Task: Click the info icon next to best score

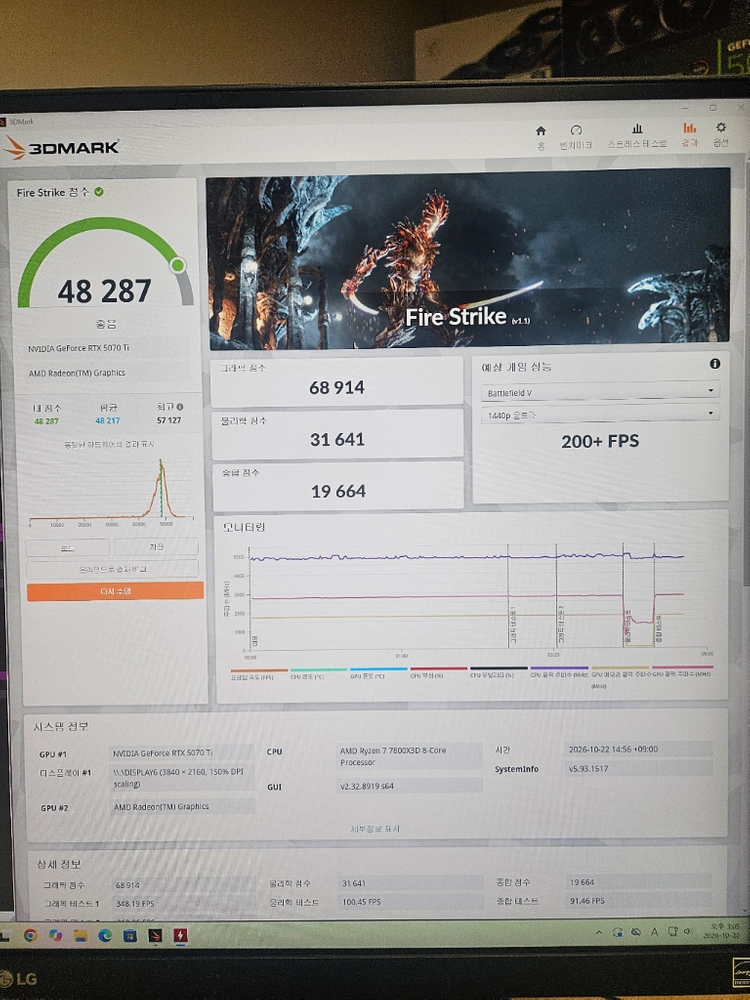Action: pos(180,407)
